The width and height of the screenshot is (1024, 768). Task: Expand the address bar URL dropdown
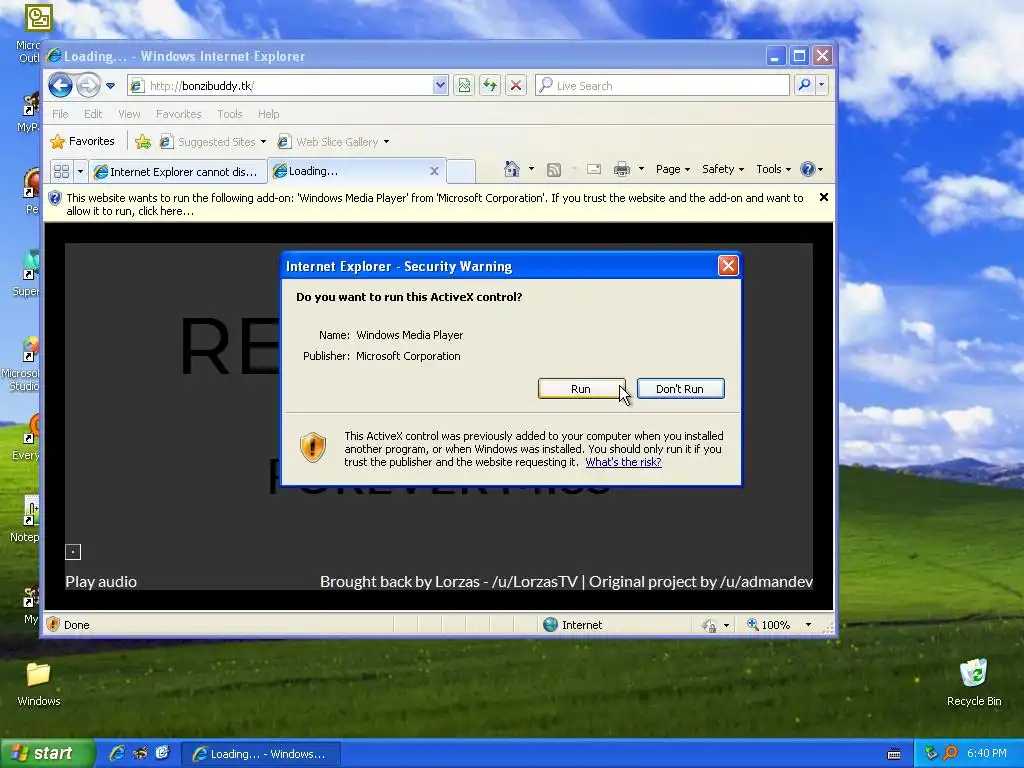point(440,86)
